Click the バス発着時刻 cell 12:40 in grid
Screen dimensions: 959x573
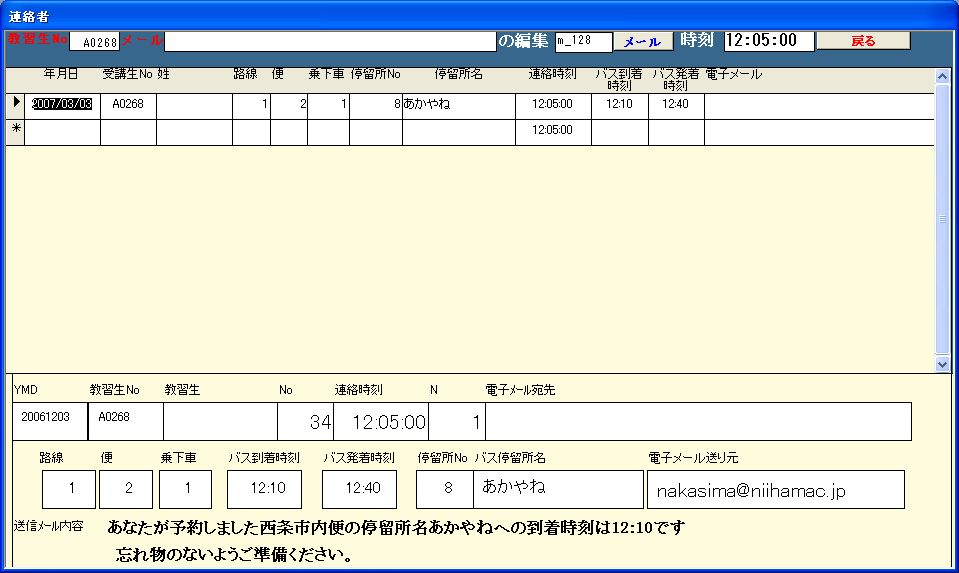coord(676,104)
